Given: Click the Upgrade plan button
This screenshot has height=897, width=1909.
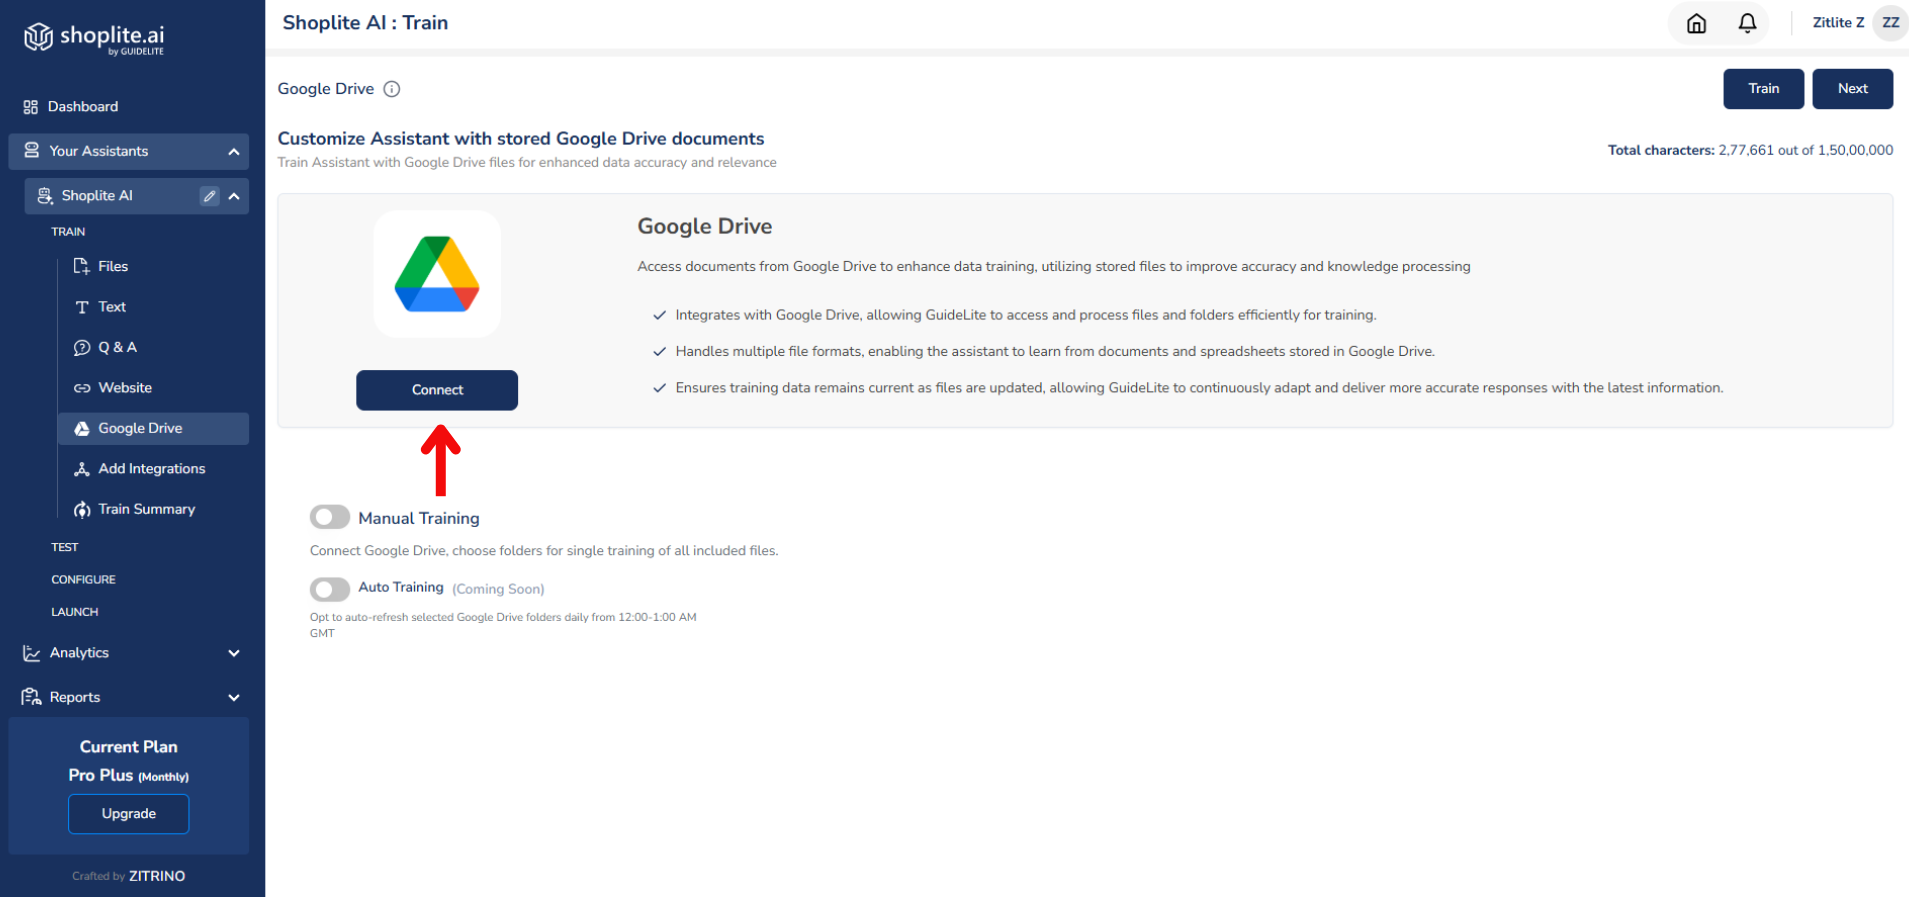Looking at the screenshot, I should [x=128, y=814].
